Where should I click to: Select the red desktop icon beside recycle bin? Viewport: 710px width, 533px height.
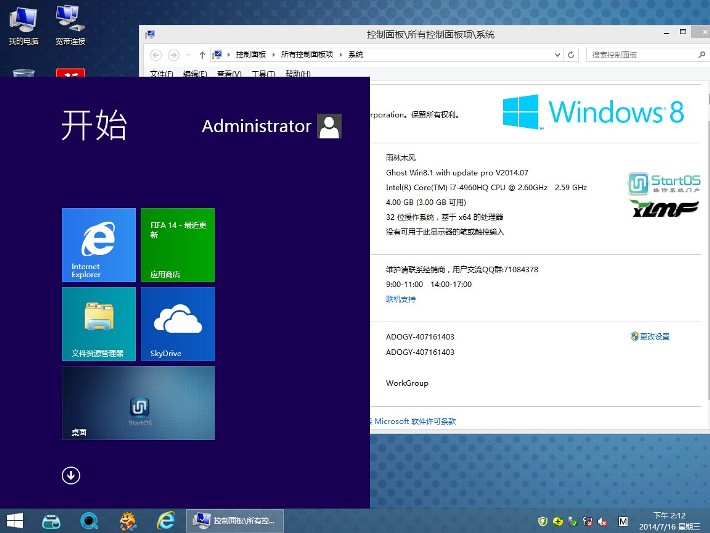pos(70,72)
